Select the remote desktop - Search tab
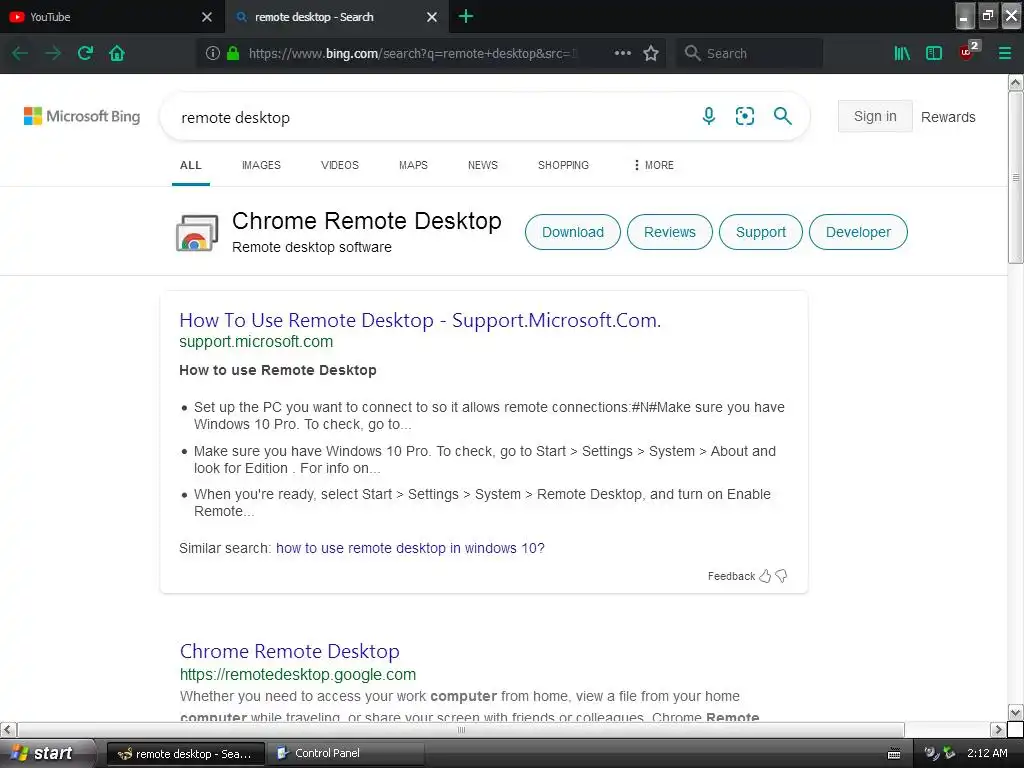The width and height of the screenshot is (1024, 768). pos(327,17)
